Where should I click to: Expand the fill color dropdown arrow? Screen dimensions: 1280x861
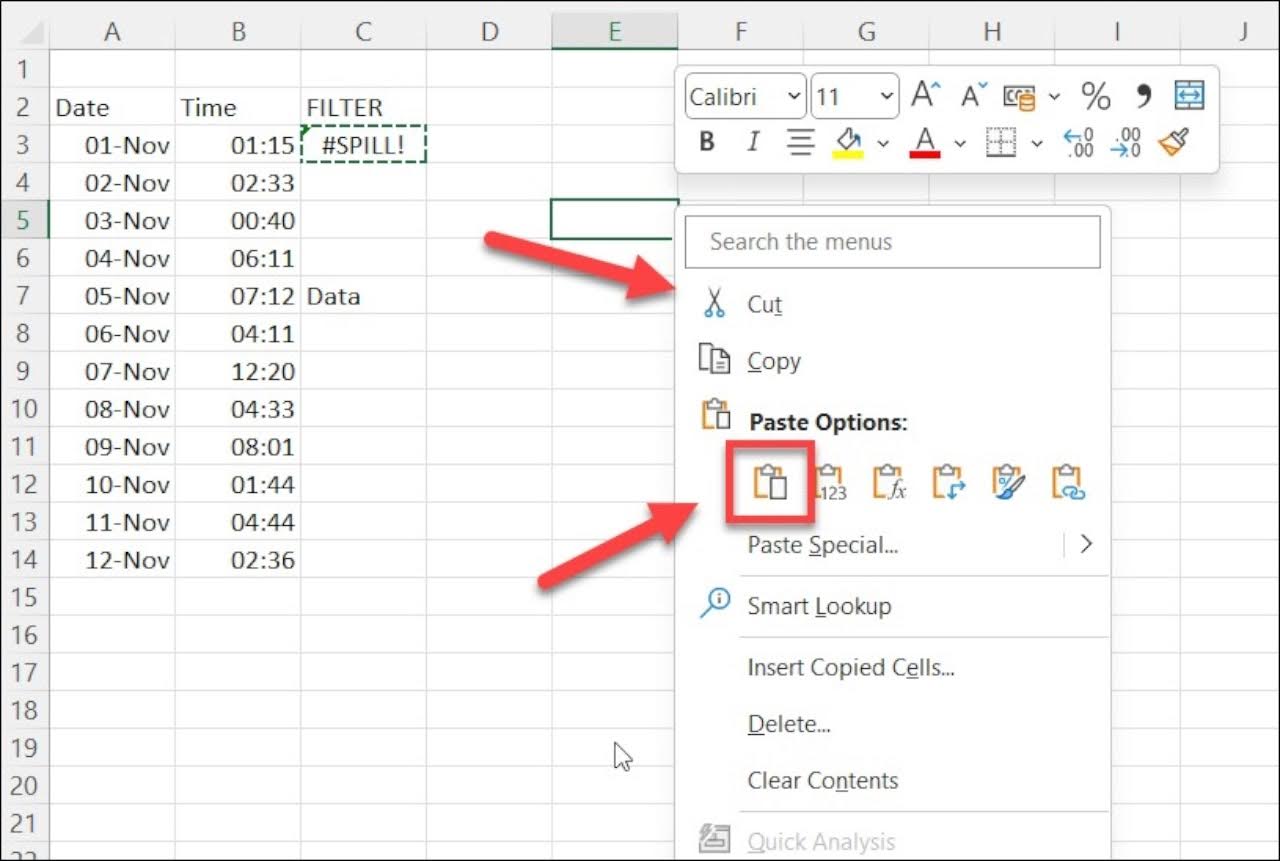coord(883,144)
